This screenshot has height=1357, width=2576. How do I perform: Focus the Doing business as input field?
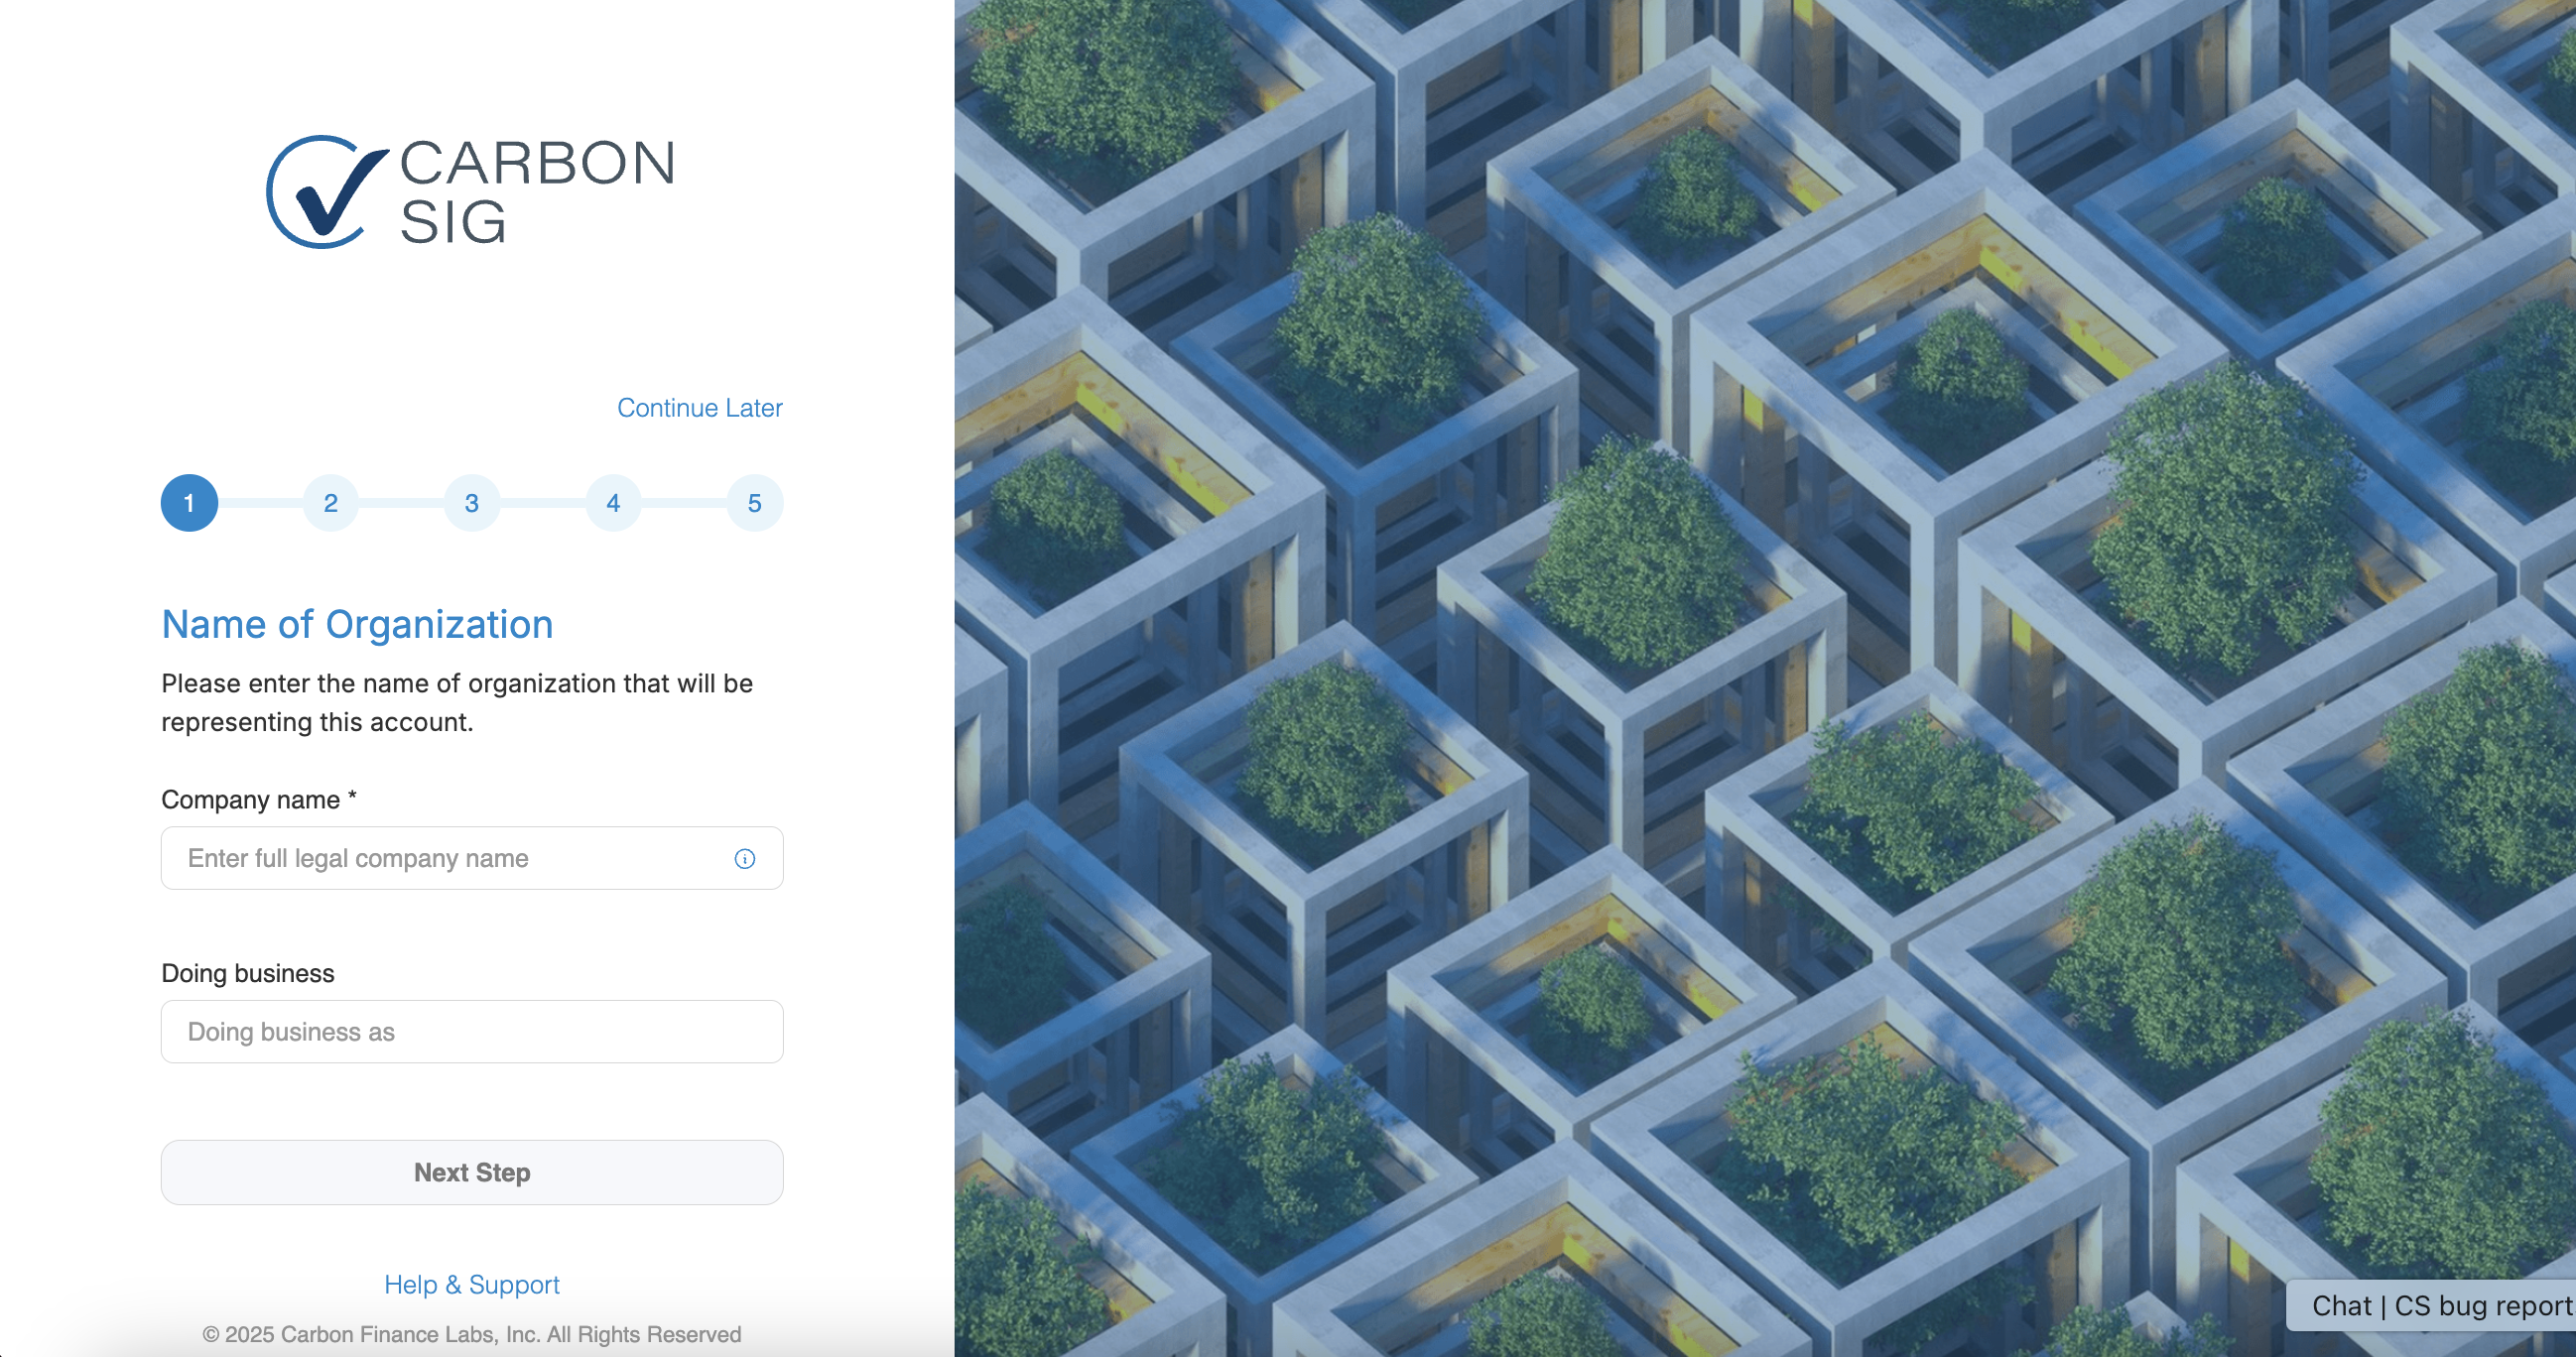click(472, 1032)
